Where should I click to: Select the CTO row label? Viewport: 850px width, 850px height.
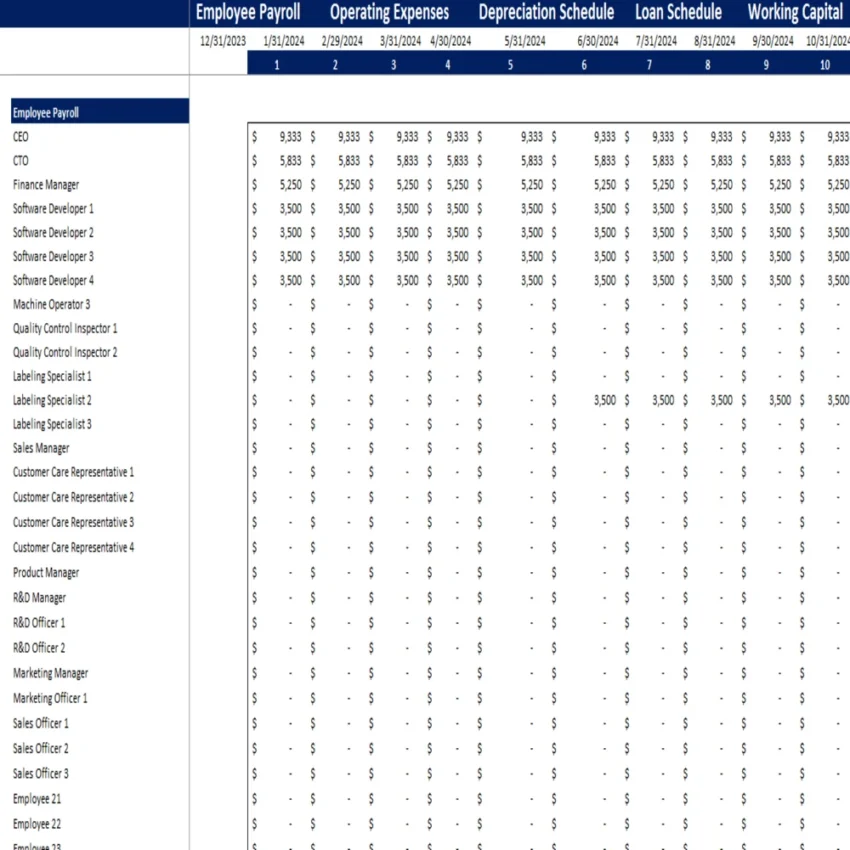point(21,160)
